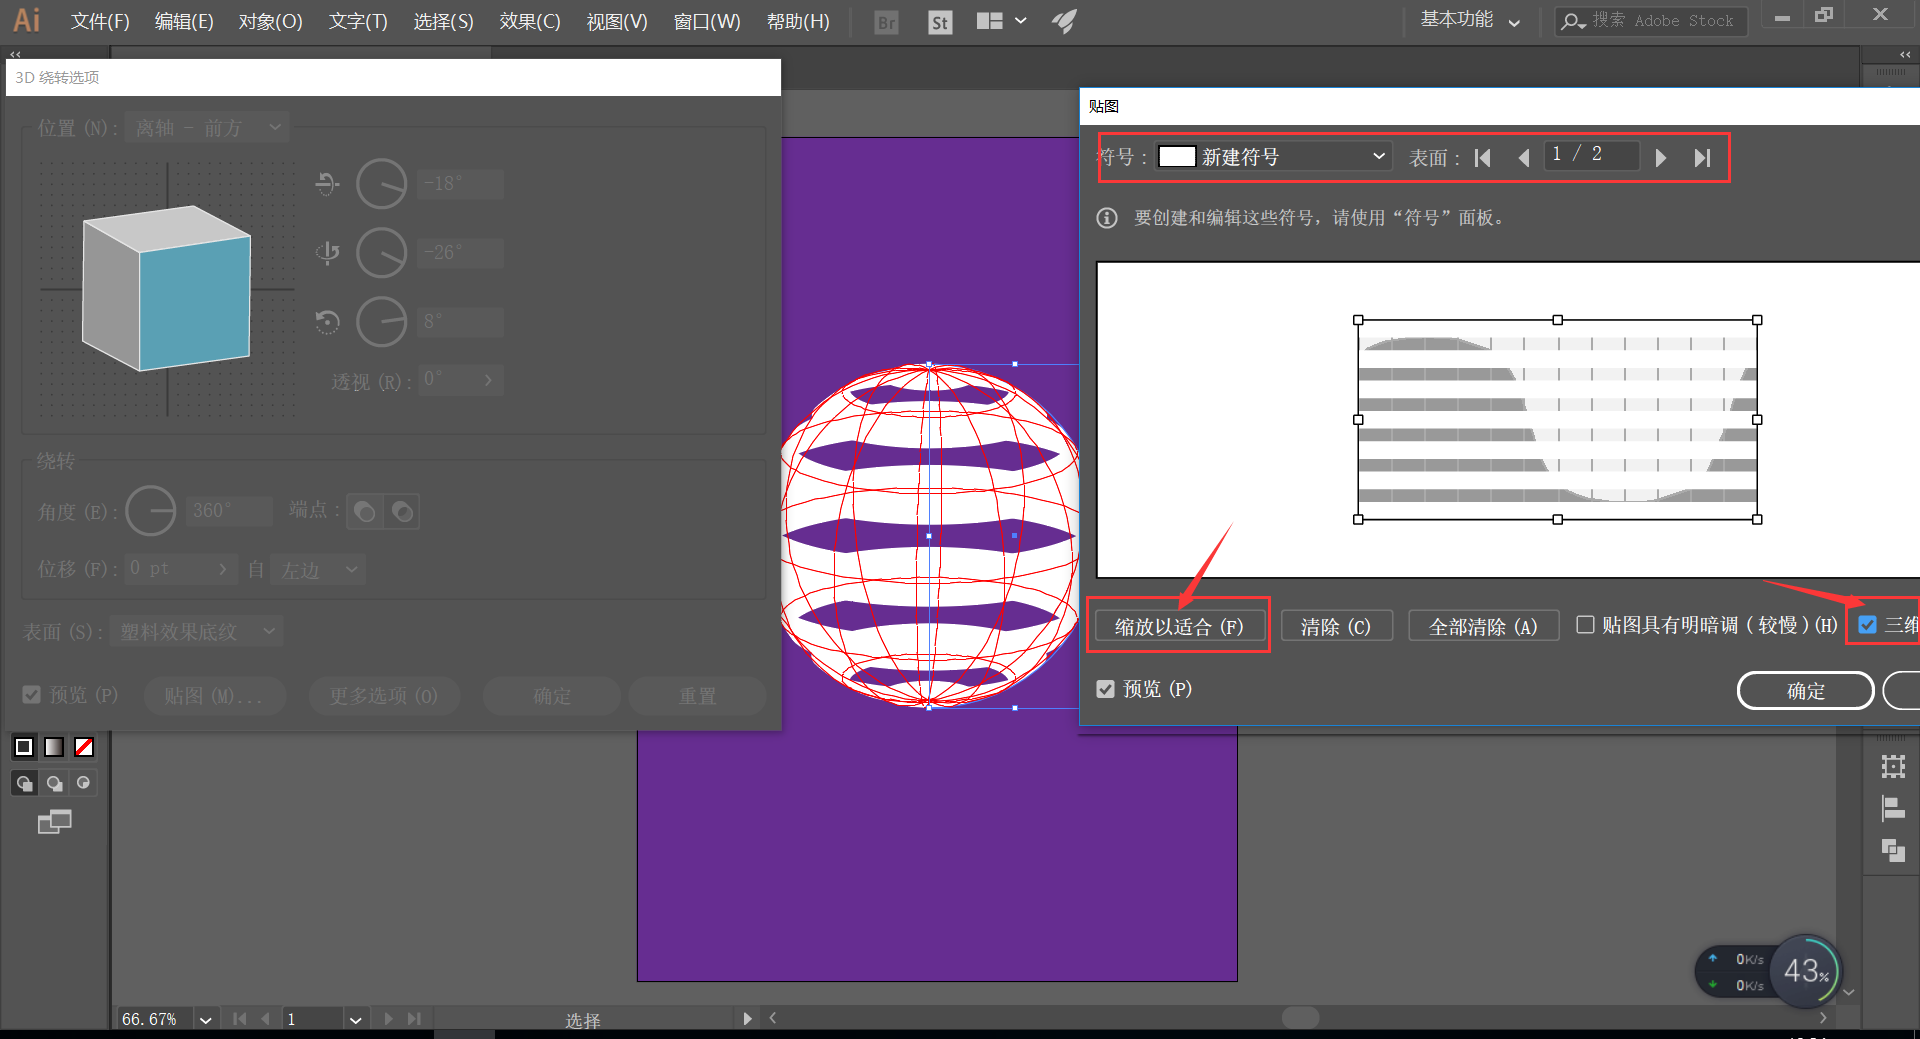Open the 效果(C) menu
The height and width of the screenshot is (1039, 1920).
click(x=530, y=21)
